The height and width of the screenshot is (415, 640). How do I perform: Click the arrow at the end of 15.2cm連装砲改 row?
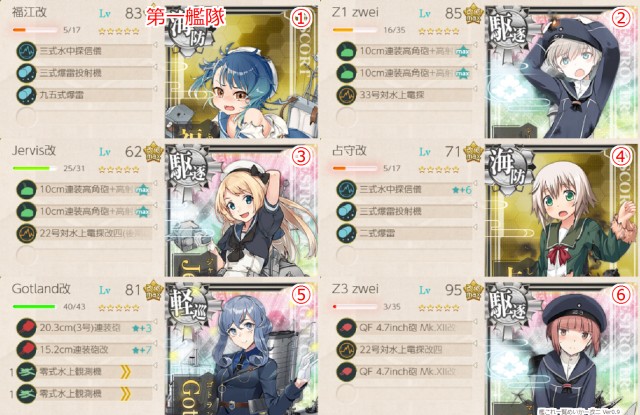tap(155, 344)
